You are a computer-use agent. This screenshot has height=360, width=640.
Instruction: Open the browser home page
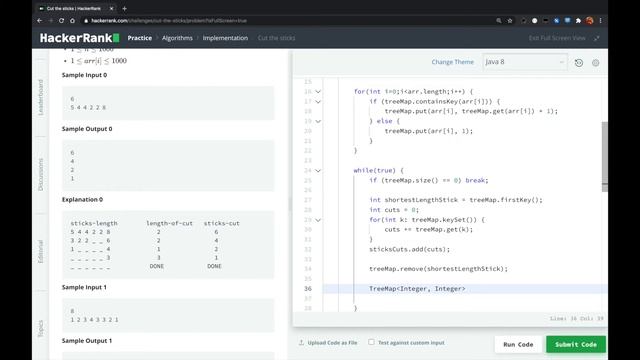coord(72,20)
